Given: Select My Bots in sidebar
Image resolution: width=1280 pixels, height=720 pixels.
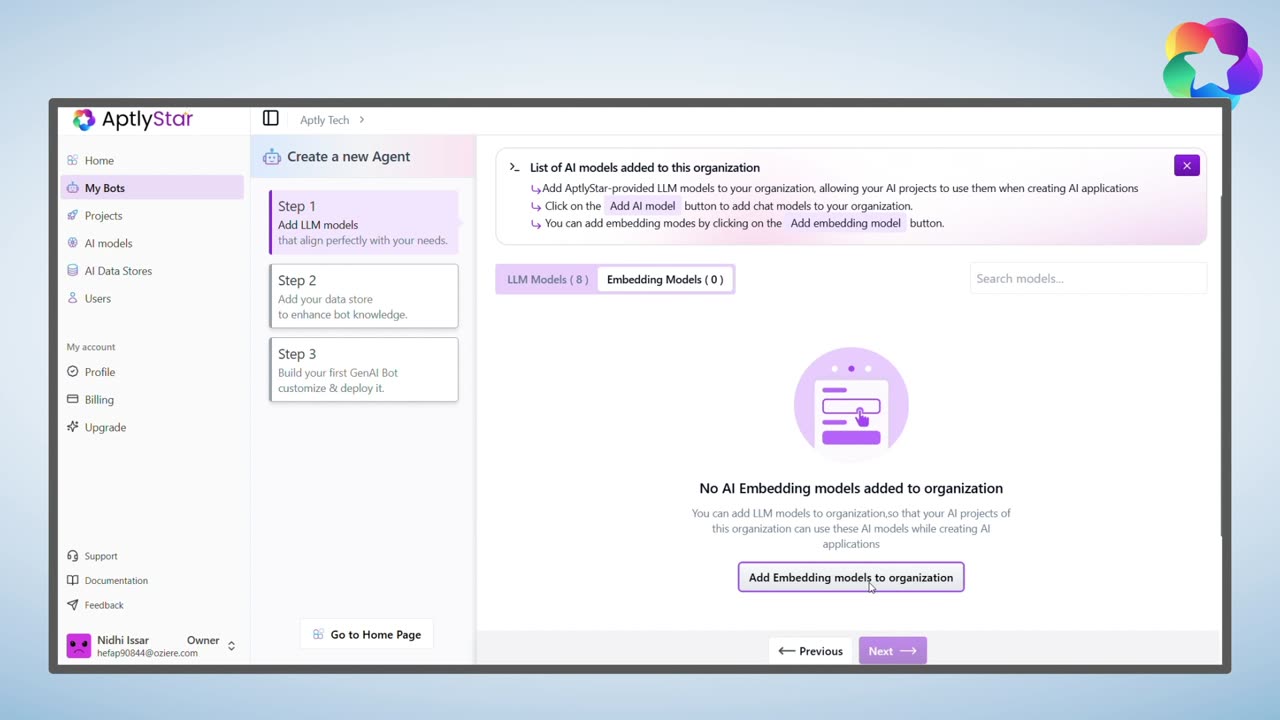Looking at the screenshot, I should click(x=151, y=188).
